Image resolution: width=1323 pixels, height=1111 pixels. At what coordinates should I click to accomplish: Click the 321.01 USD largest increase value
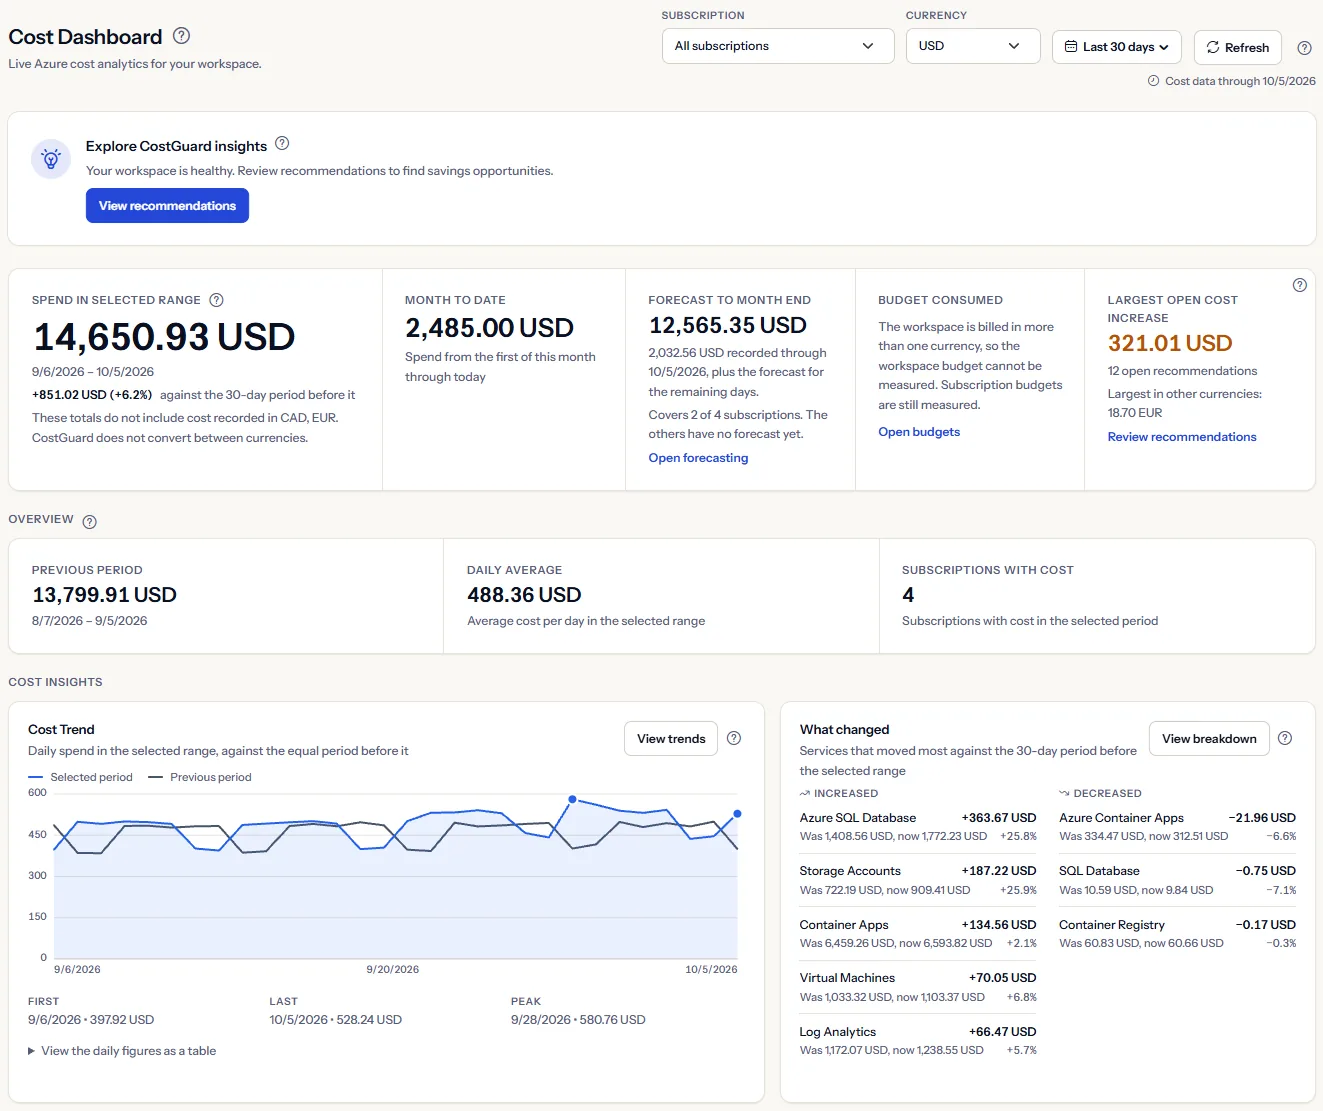point(1169,344)
